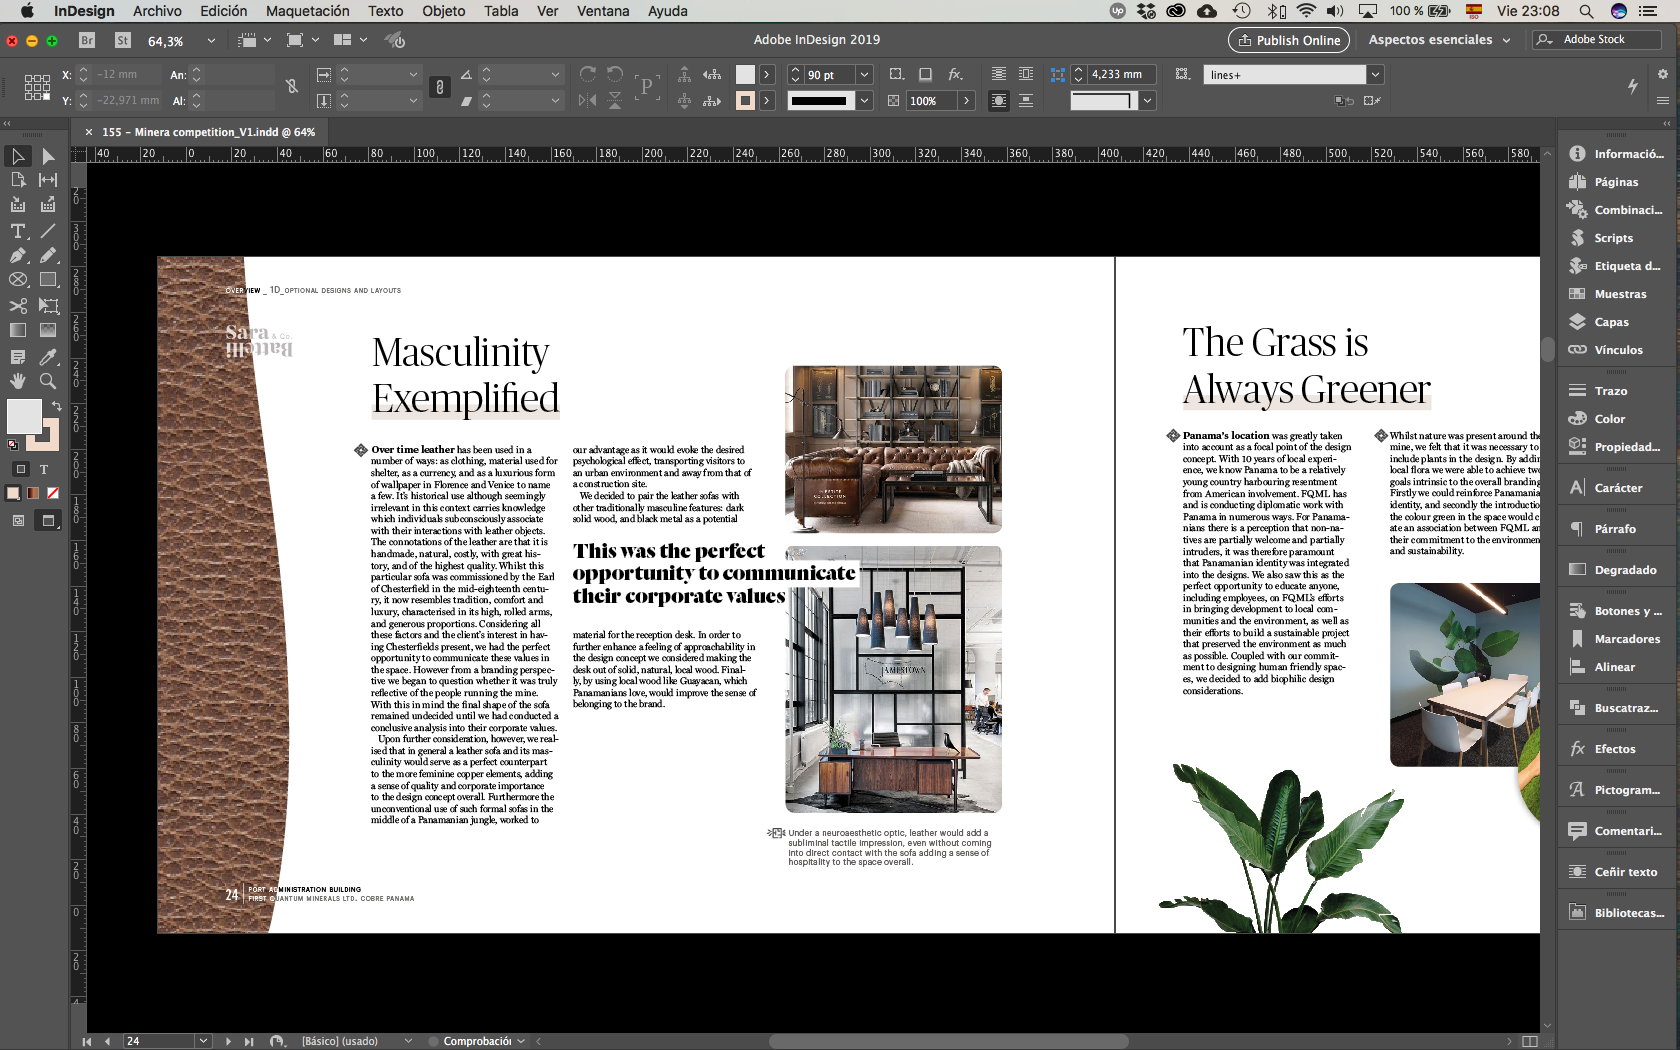The image size is (1680, 1050).
Task: Open the fx effects icon
Action: coord(955,74)
